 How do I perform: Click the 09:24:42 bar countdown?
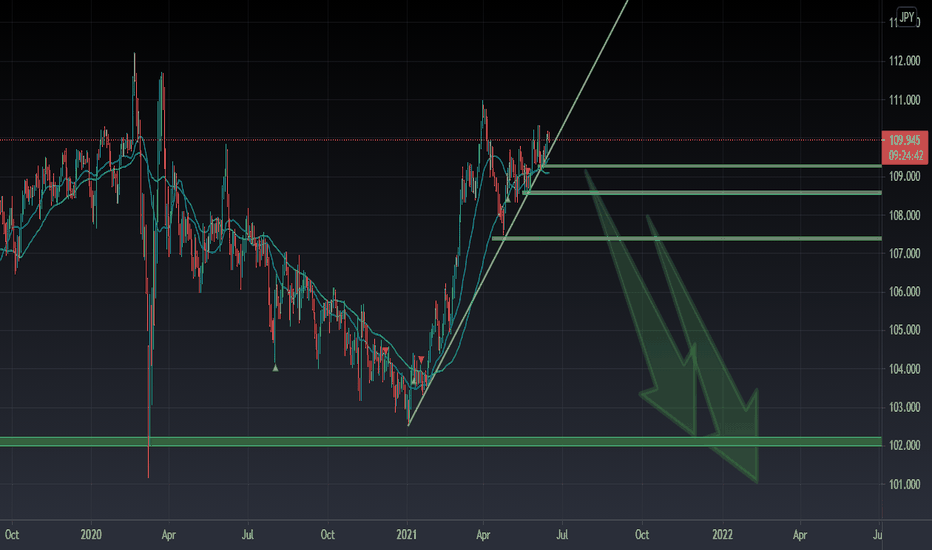(905, 155)
